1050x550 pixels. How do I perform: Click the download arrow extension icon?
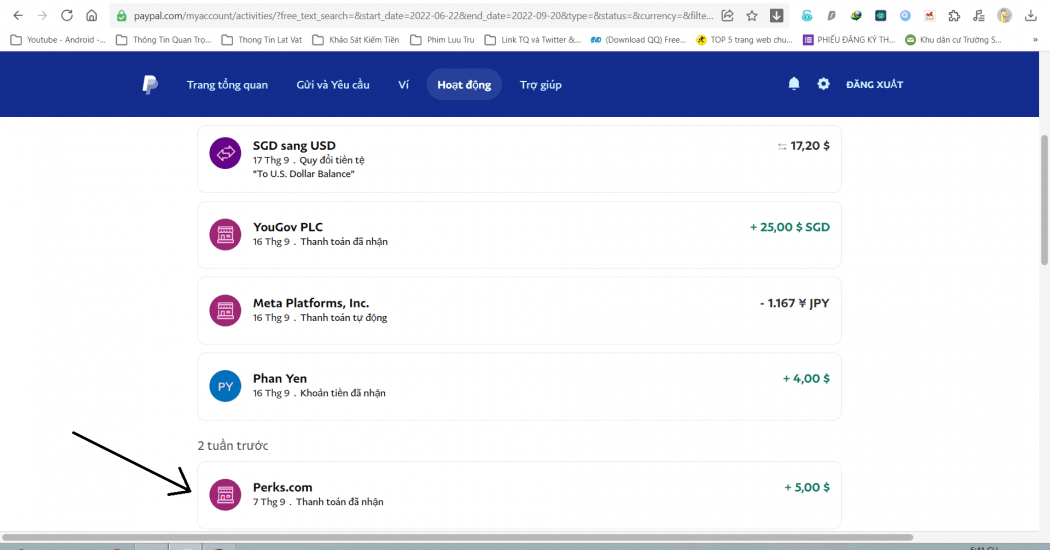pos(777,15)
